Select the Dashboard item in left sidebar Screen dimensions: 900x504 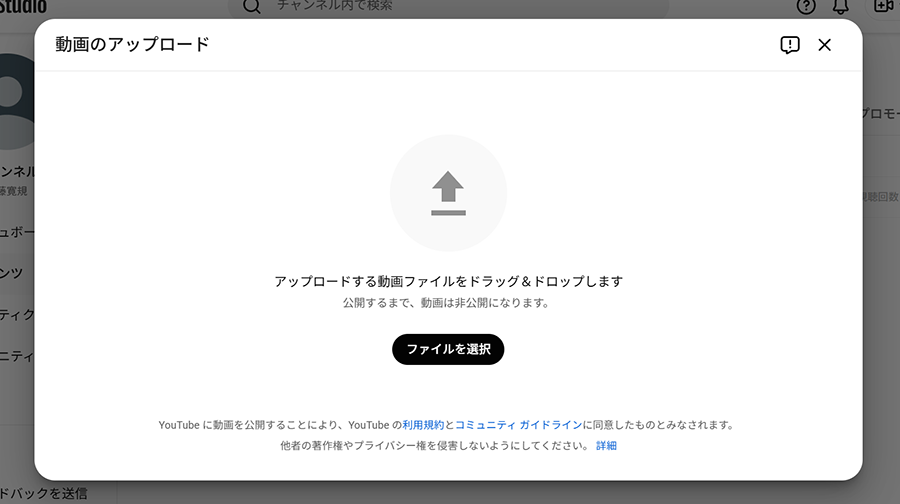tap(17, 232)
